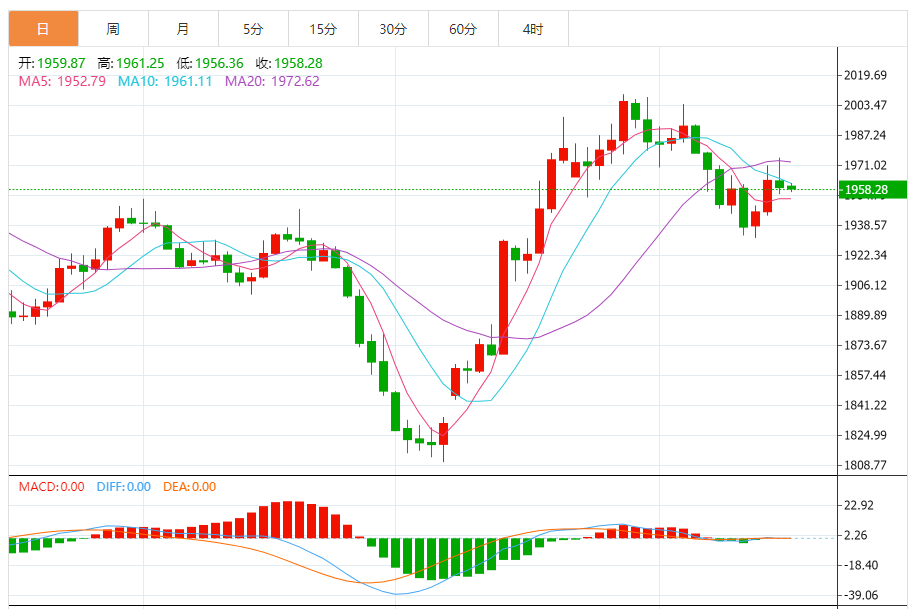This screenshot has width=914, height=609.
Task: Click the 1873.67 price axis label
Action: (865, 345)
